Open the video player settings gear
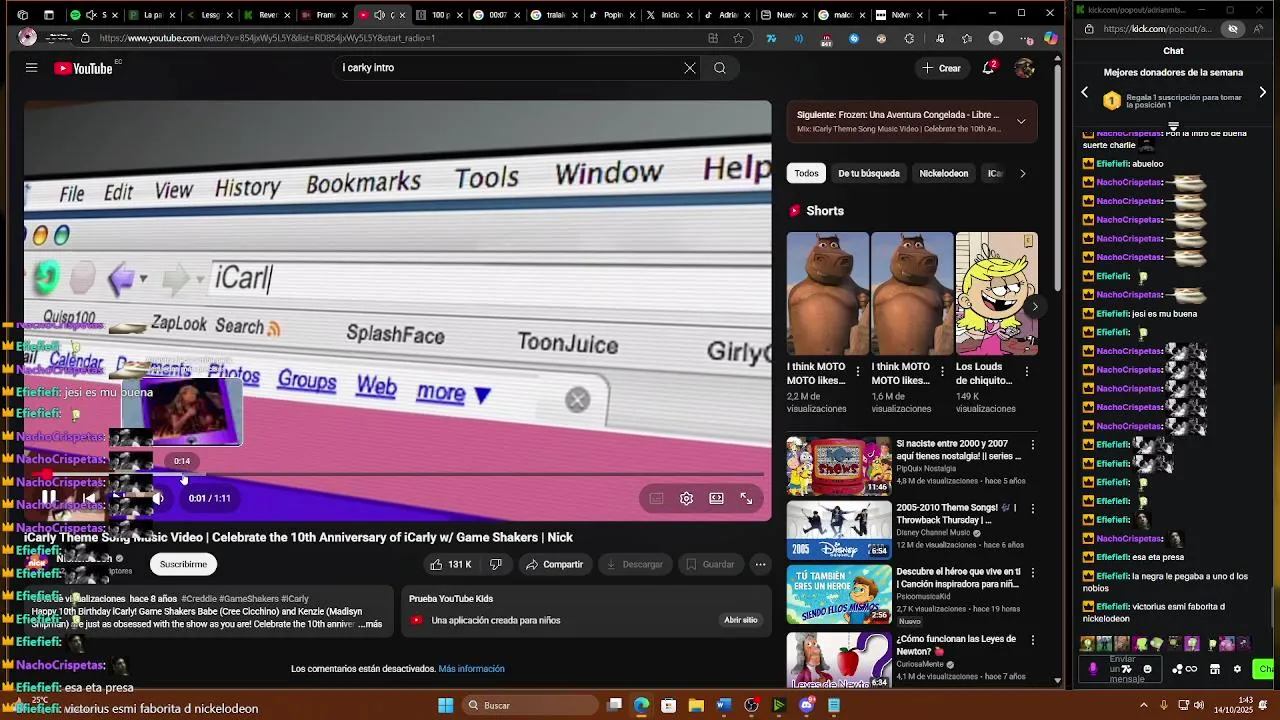 [686, 498]
